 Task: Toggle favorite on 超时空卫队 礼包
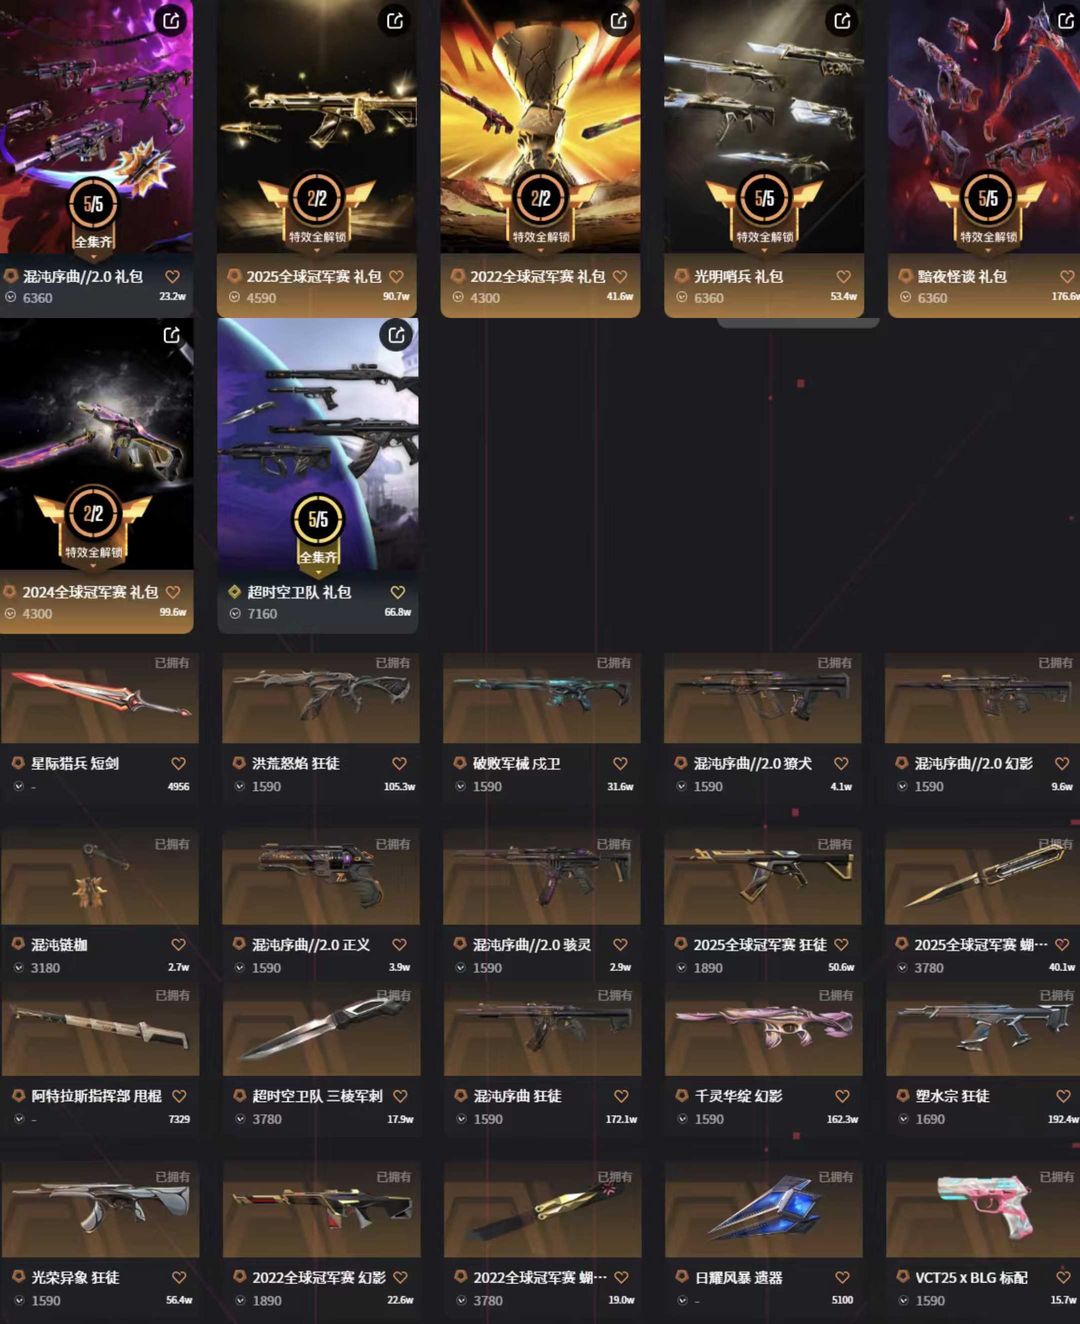point(397,592)
